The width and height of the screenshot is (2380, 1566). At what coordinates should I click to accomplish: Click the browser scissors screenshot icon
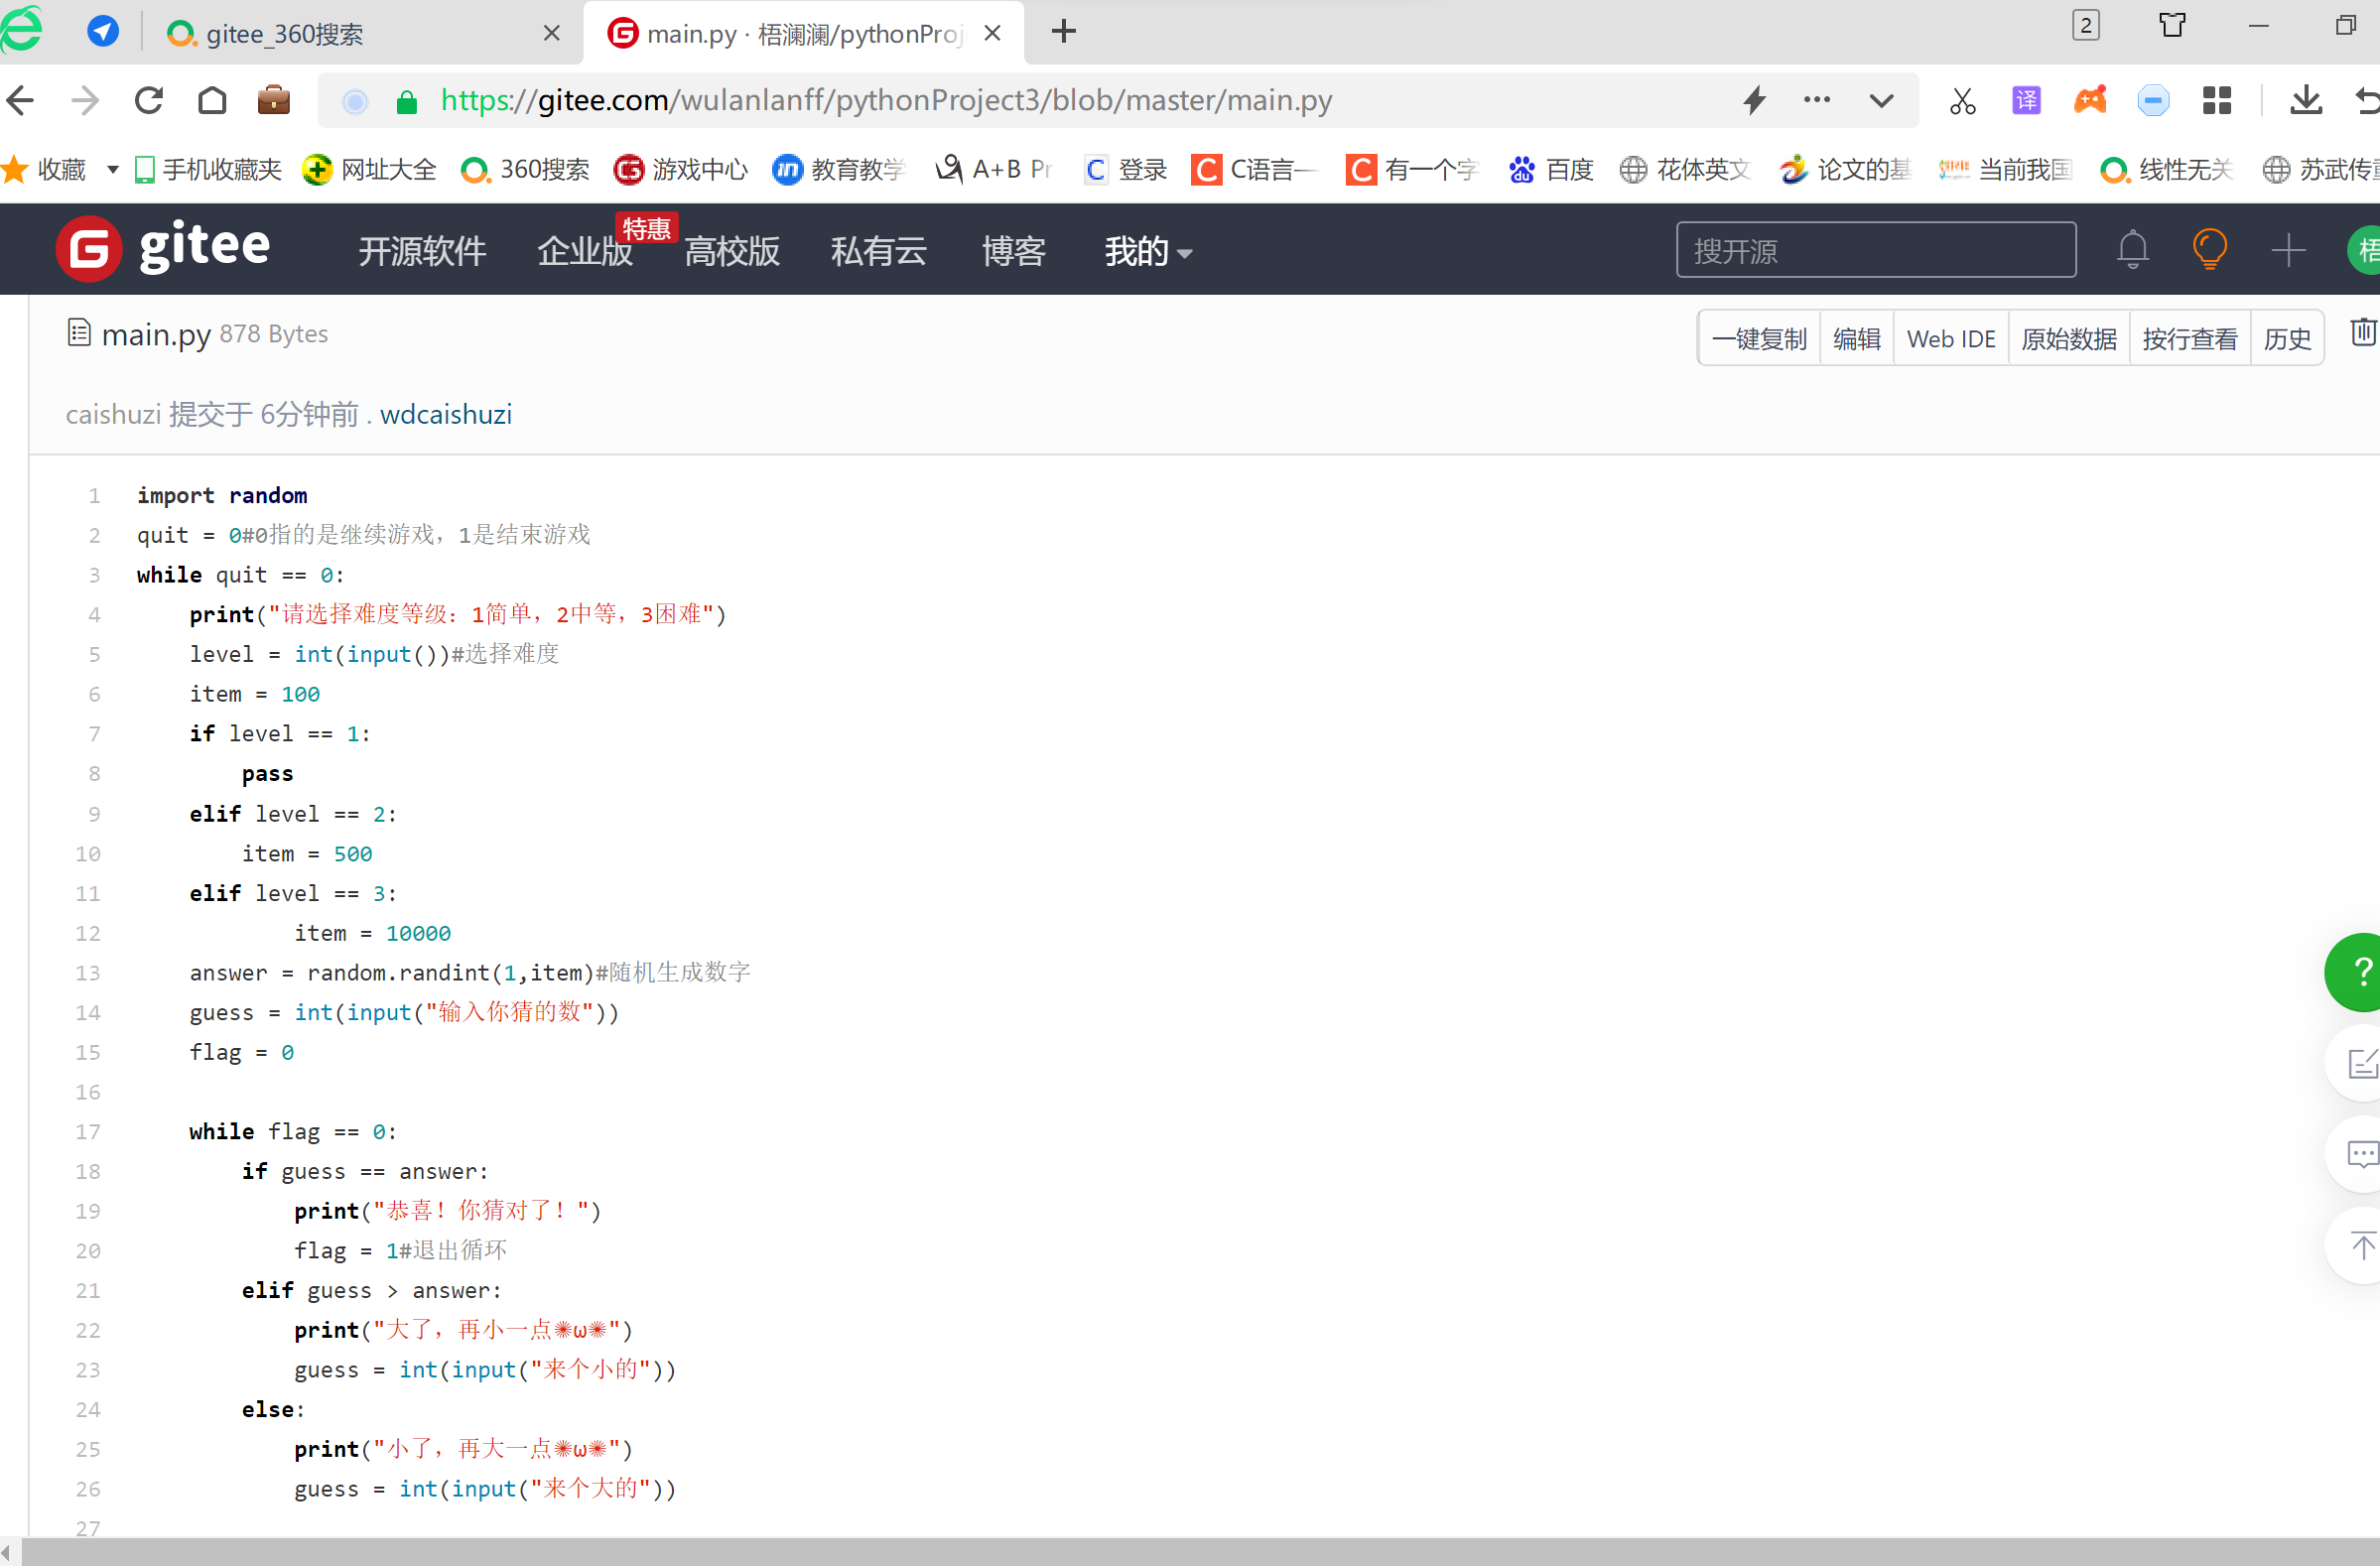(x=1962, y=101)
